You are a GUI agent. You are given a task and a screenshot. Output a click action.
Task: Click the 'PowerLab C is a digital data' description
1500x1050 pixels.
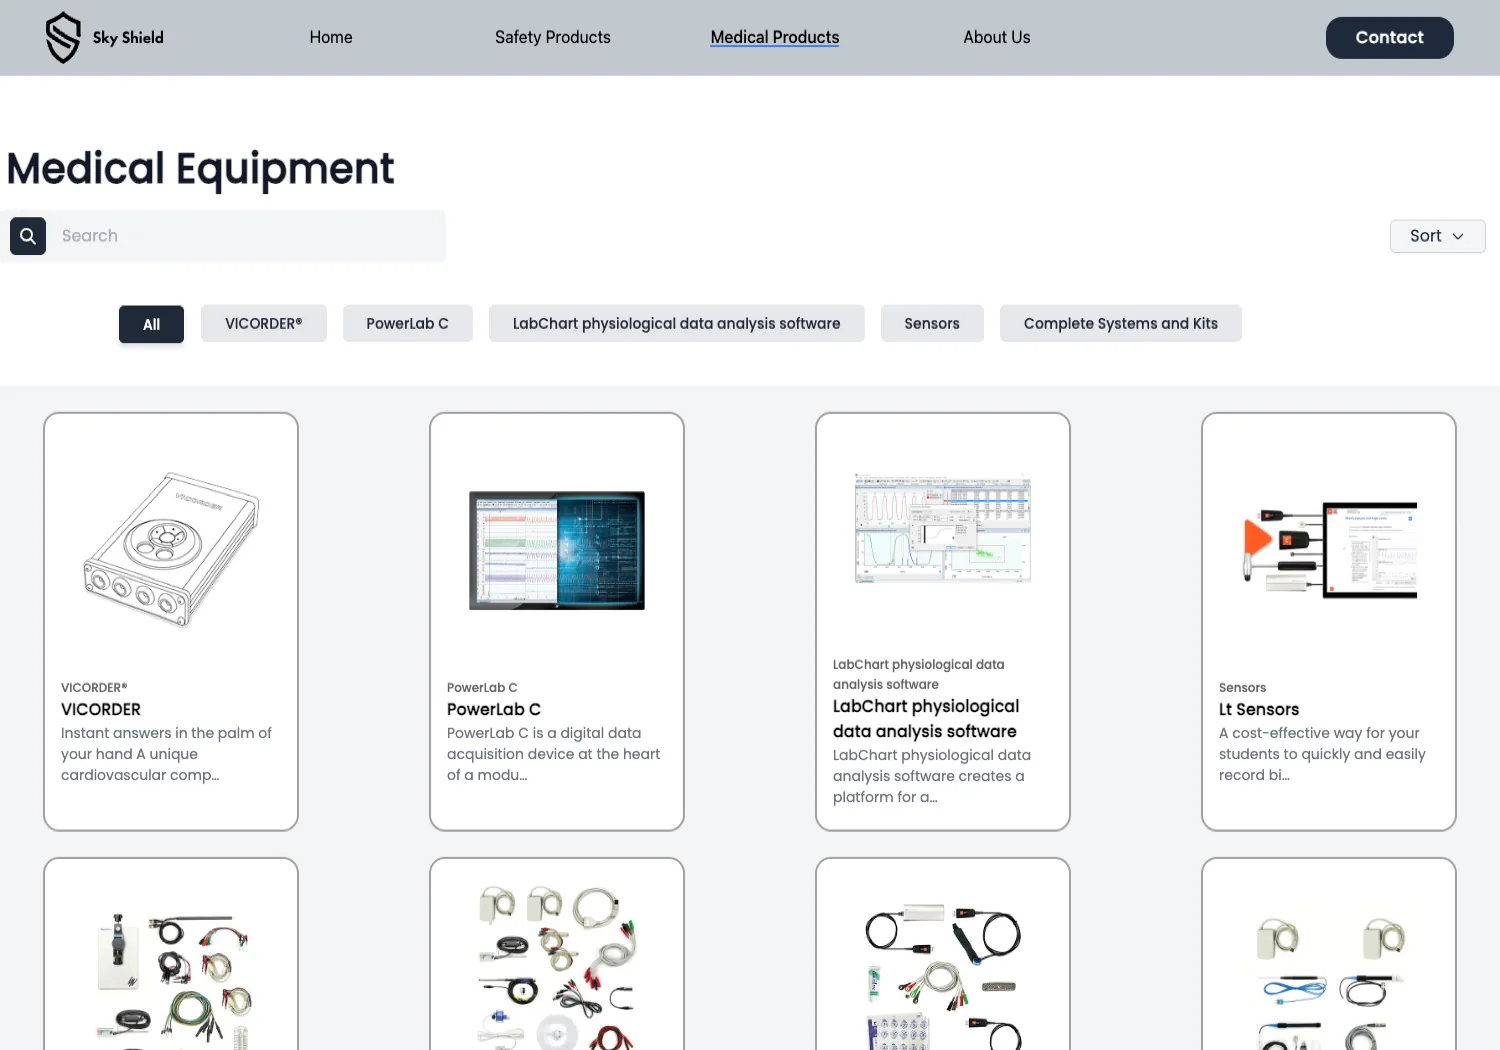[553, 754]
